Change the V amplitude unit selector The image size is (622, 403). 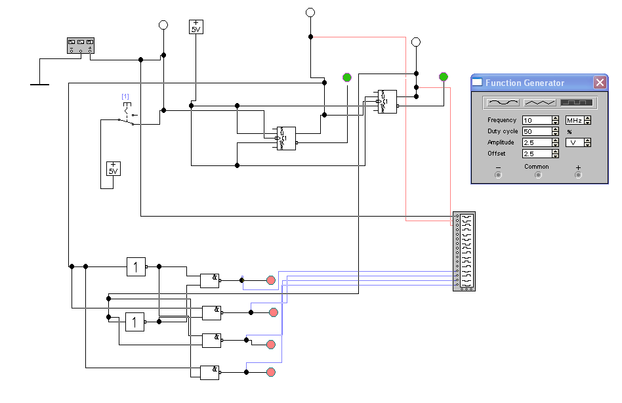[x=578, y=142]
